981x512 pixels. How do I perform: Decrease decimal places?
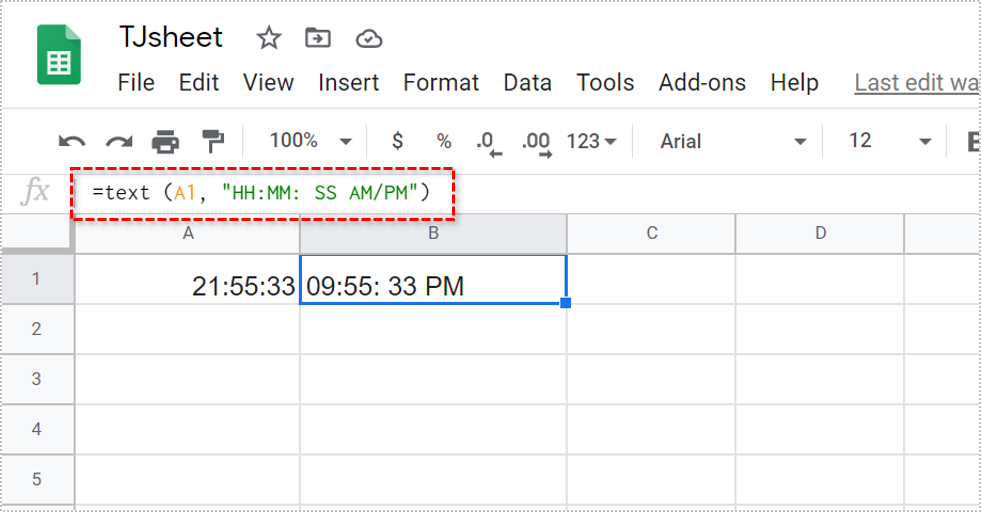tap(489, 142)
